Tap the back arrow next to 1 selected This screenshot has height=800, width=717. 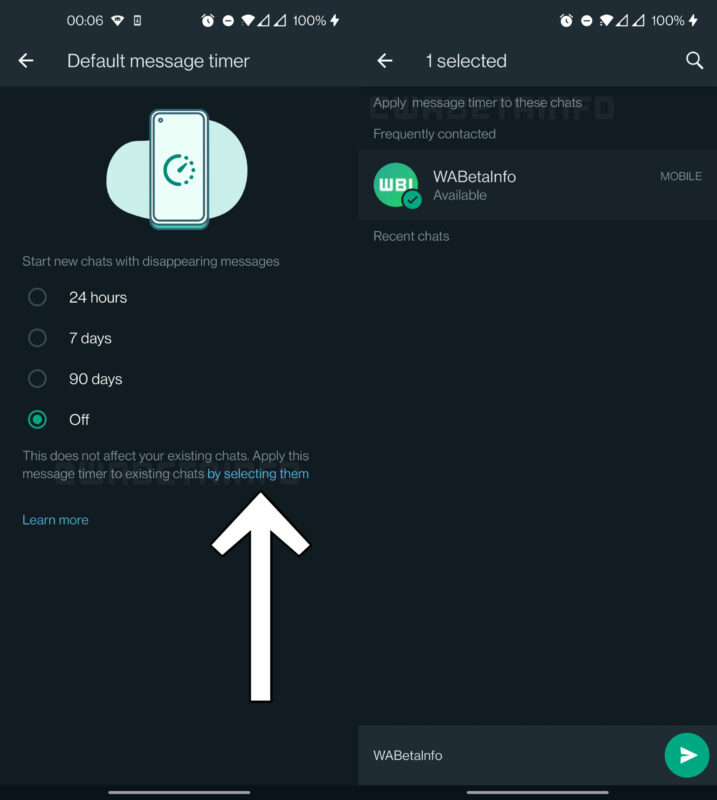(384, 61)
